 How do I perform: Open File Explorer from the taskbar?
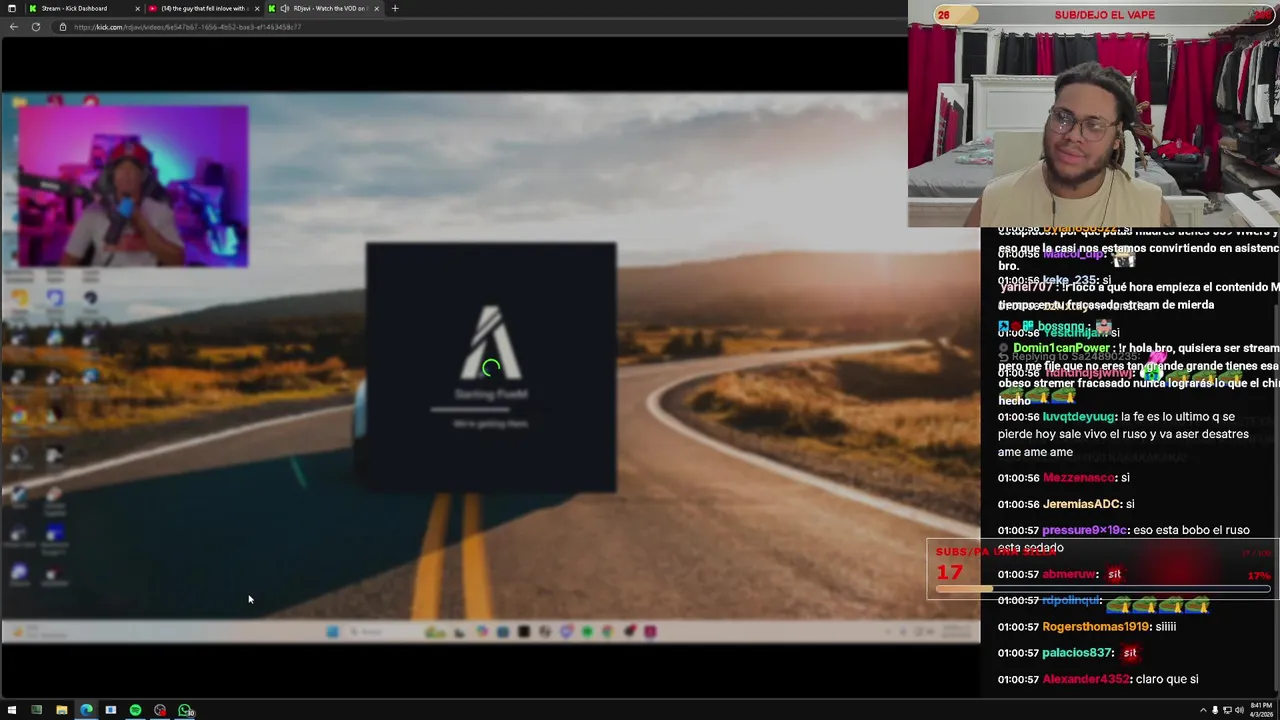tap(61, 710)
